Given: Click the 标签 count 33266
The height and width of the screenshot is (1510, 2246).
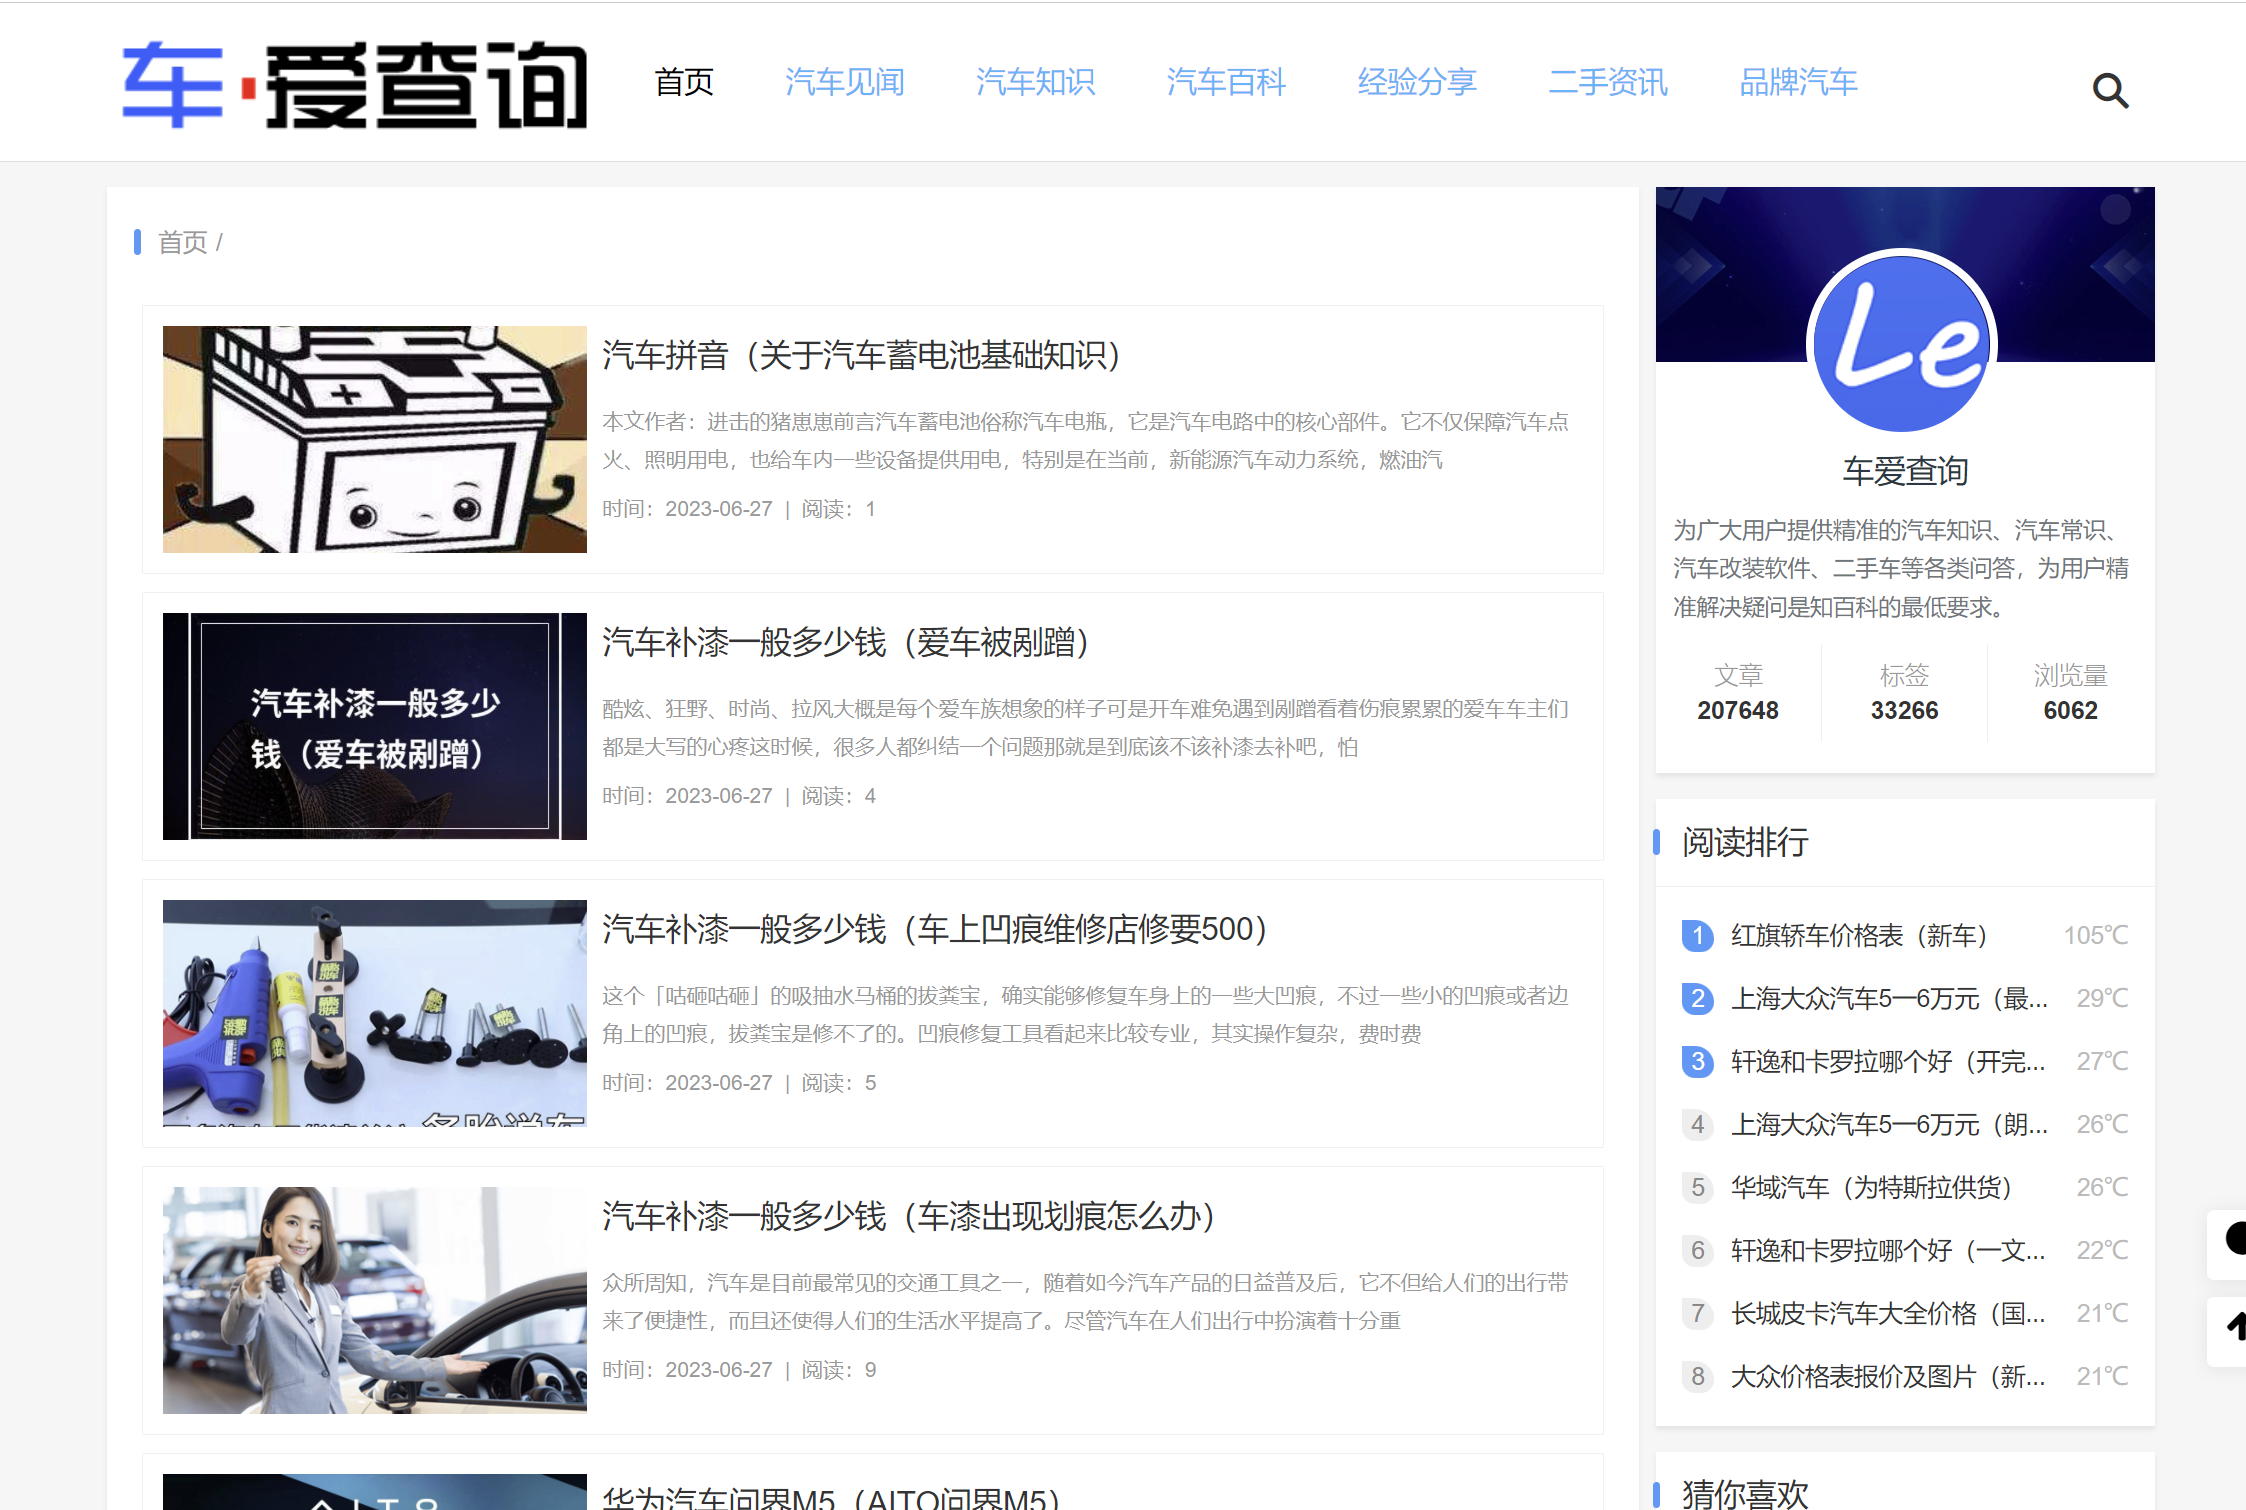Looking at the screenshot, I should [x=1904, y=710].
